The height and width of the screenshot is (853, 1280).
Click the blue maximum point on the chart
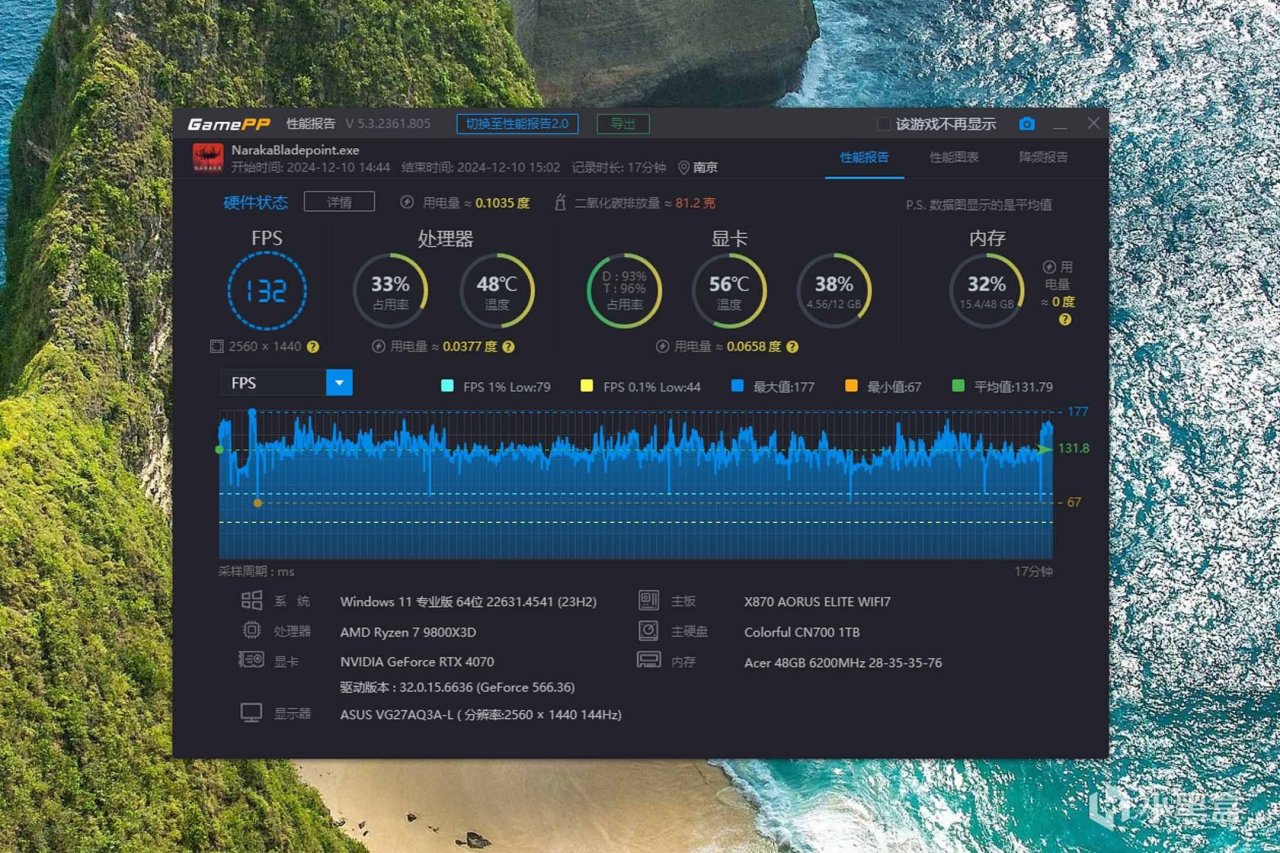pyautogui.click(x=252, y=412)
